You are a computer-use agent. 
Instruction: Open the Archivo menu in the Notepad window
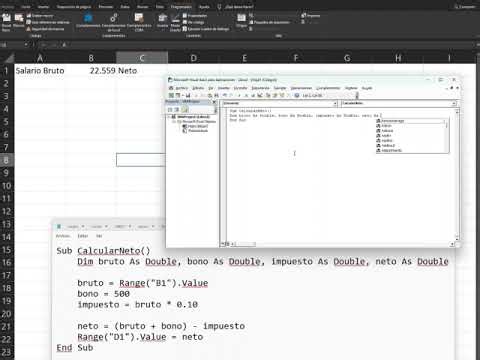pos(63,236)
